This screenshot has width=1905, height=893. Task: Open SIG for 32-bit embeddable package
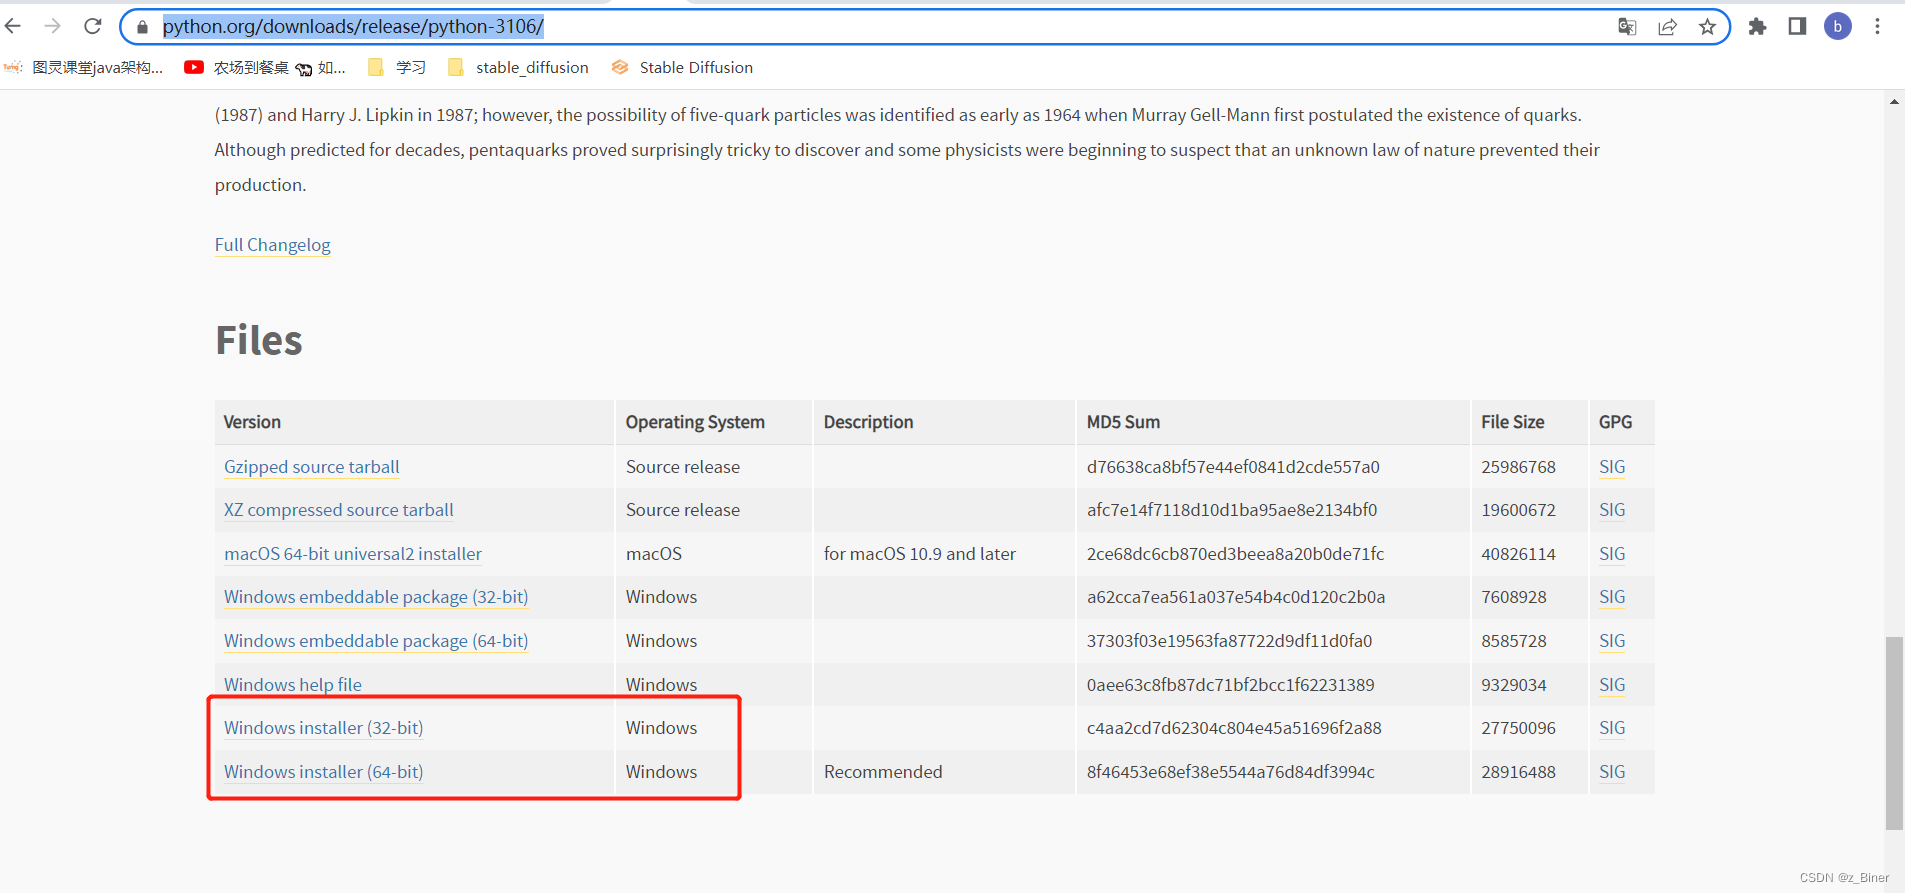pos(1612,597)
